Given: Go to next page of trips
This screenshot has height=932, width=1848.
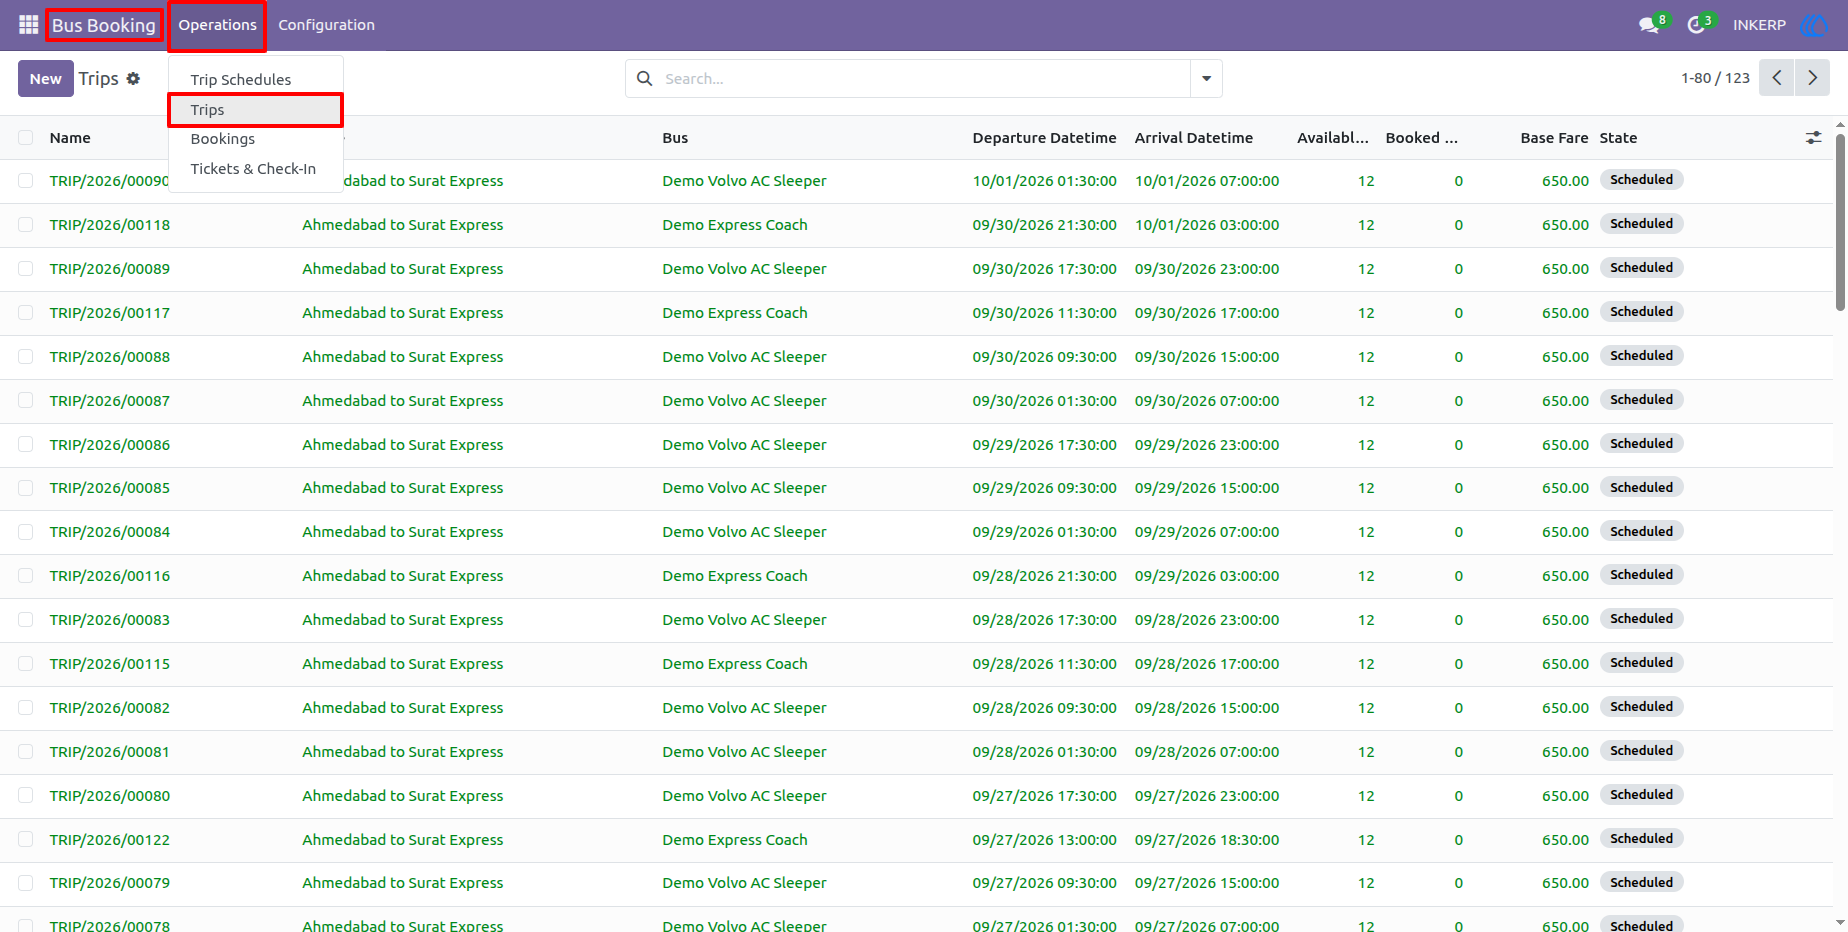Looking at the screenshot, I should coord(1812,78).
